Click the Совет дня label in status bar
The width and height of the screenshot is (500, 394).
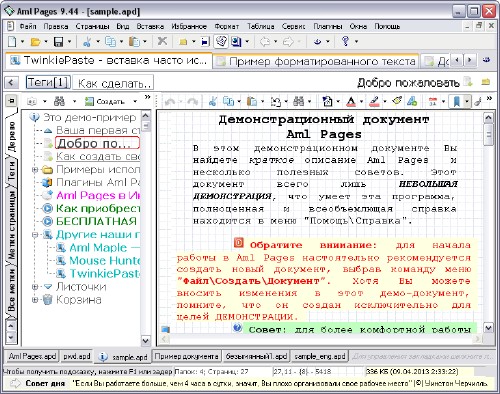click(x=45, y=383)
